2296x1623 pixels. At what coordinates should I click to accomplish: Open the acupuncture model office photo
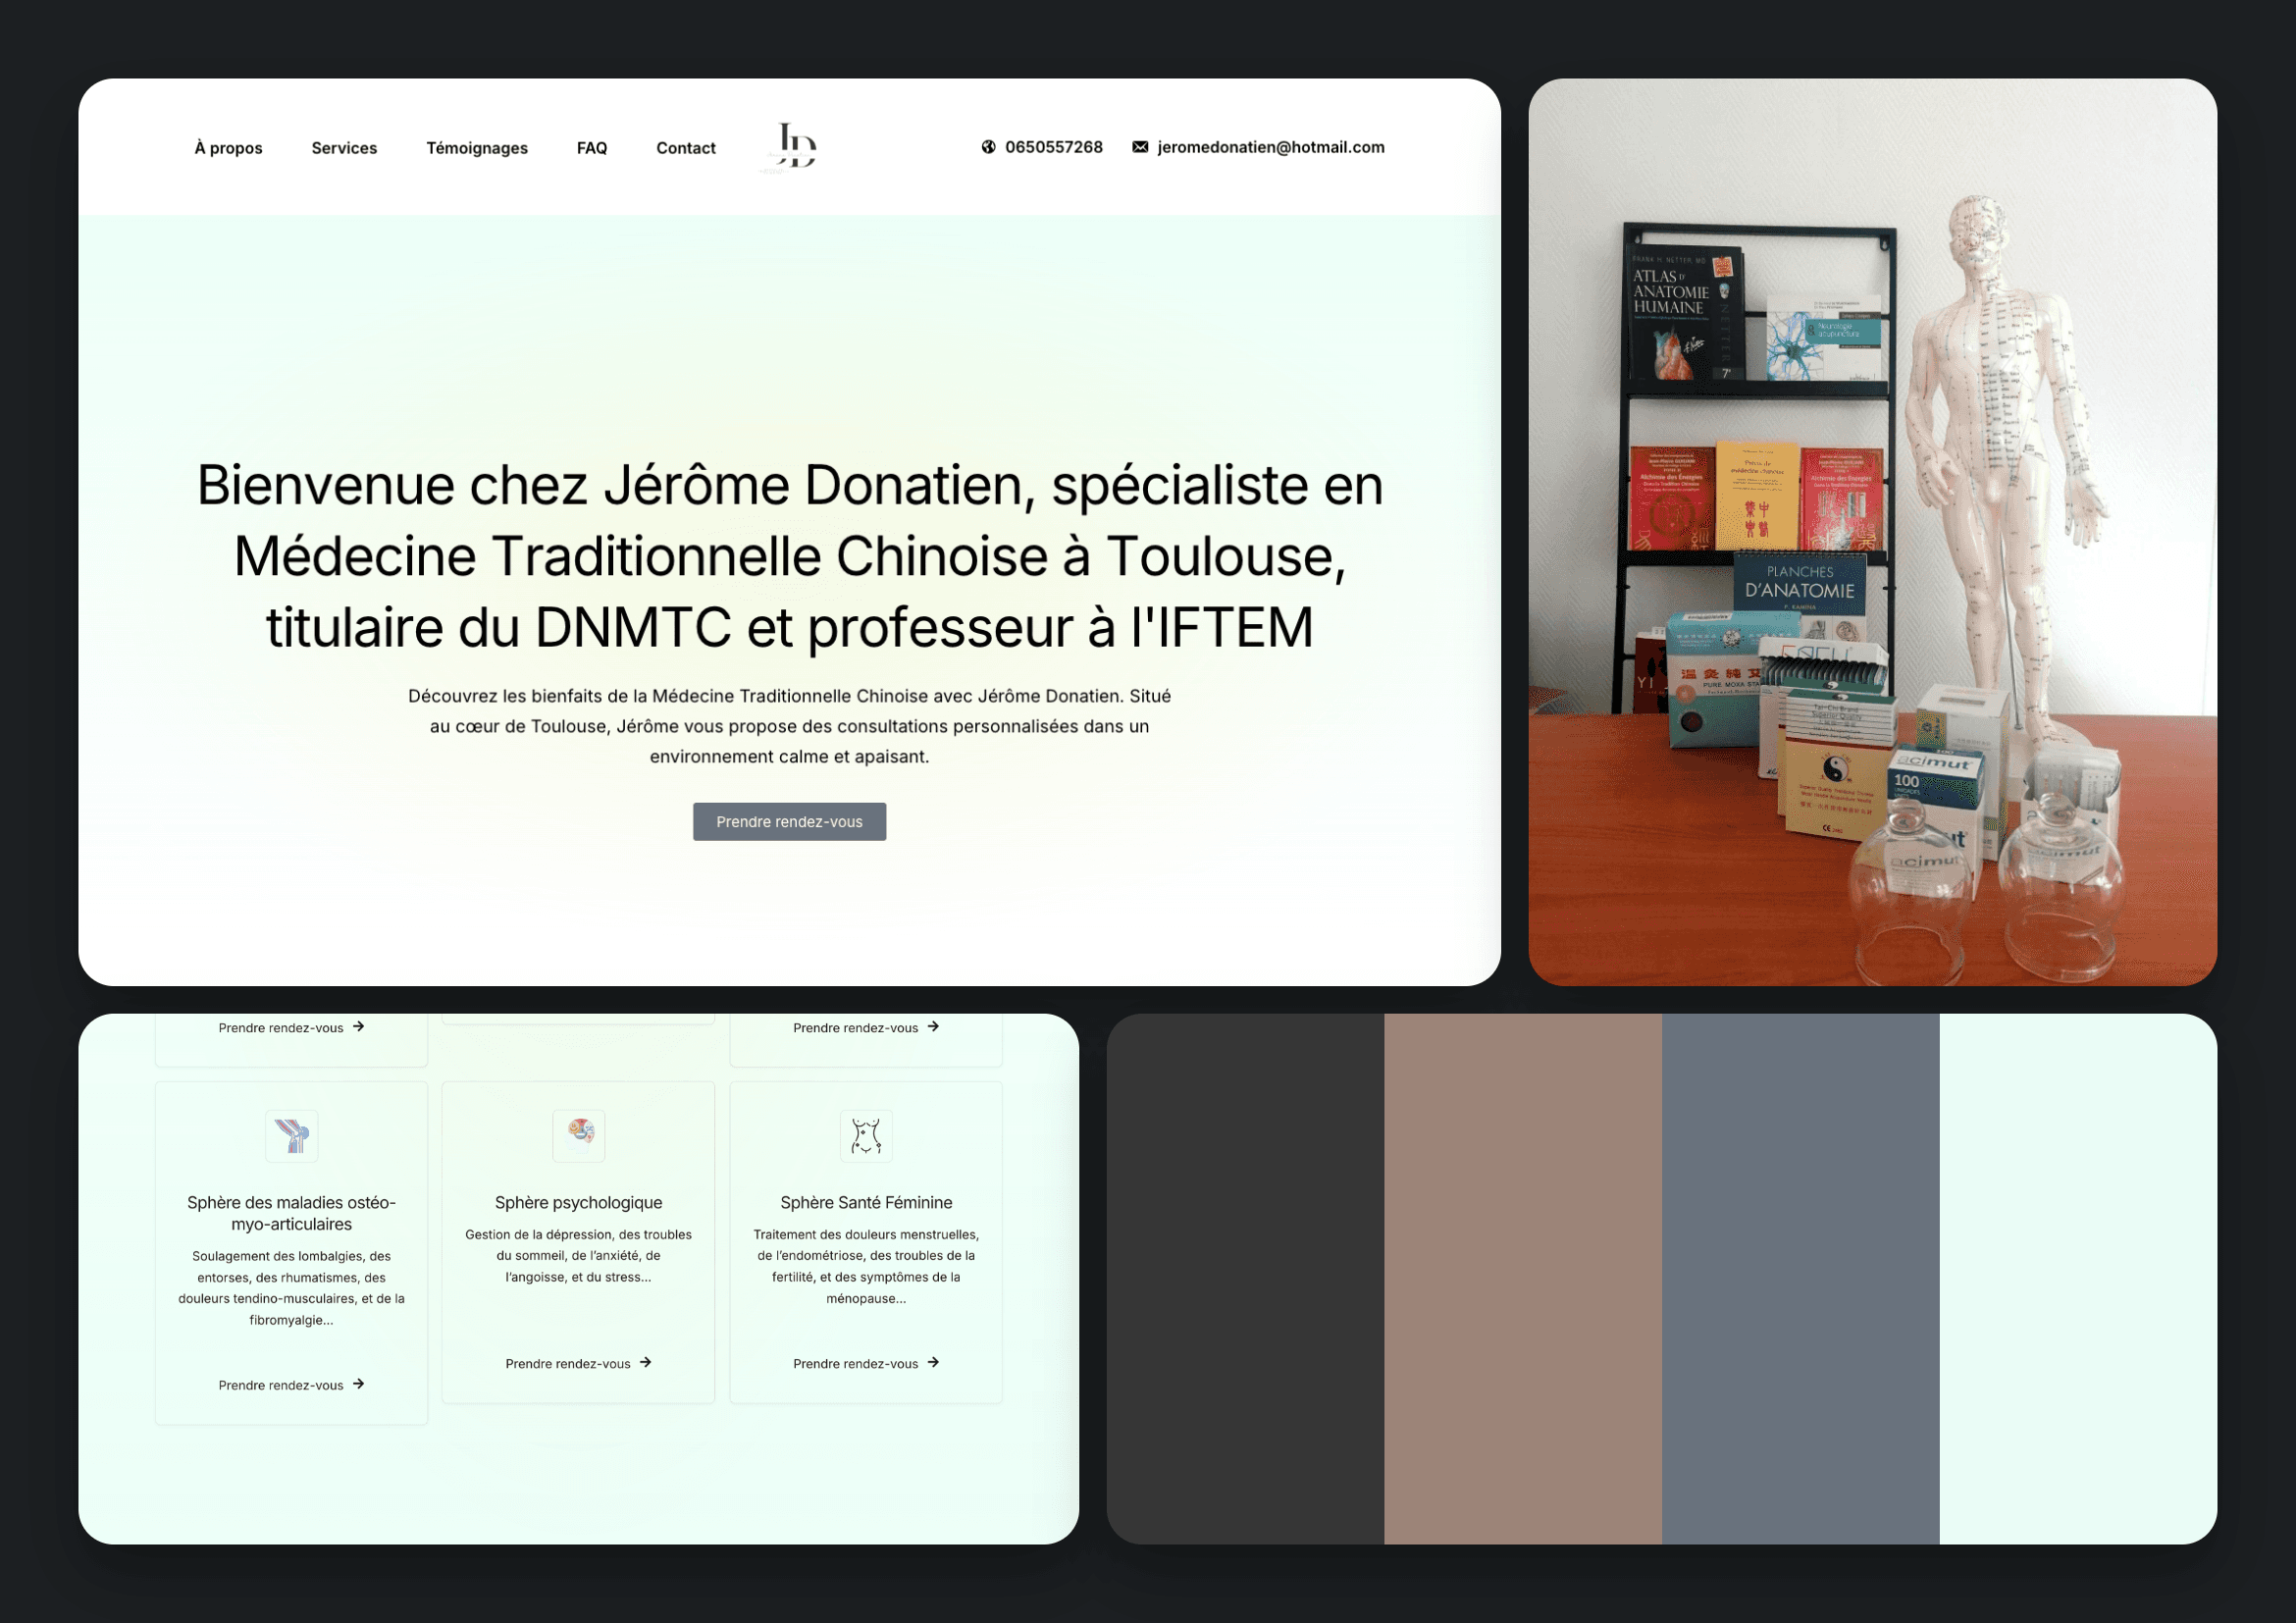pos(1872,532)
